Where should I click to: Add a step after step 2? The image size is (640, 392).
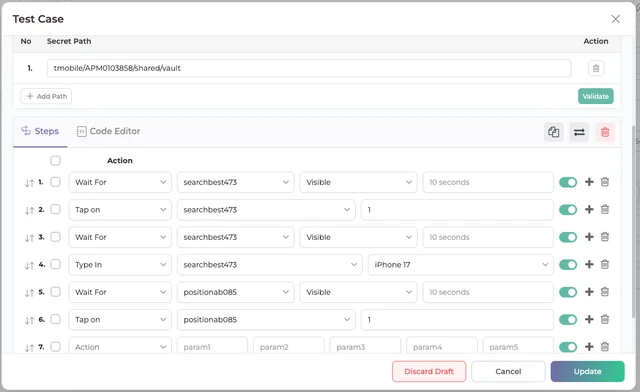(x=589, y=209)
